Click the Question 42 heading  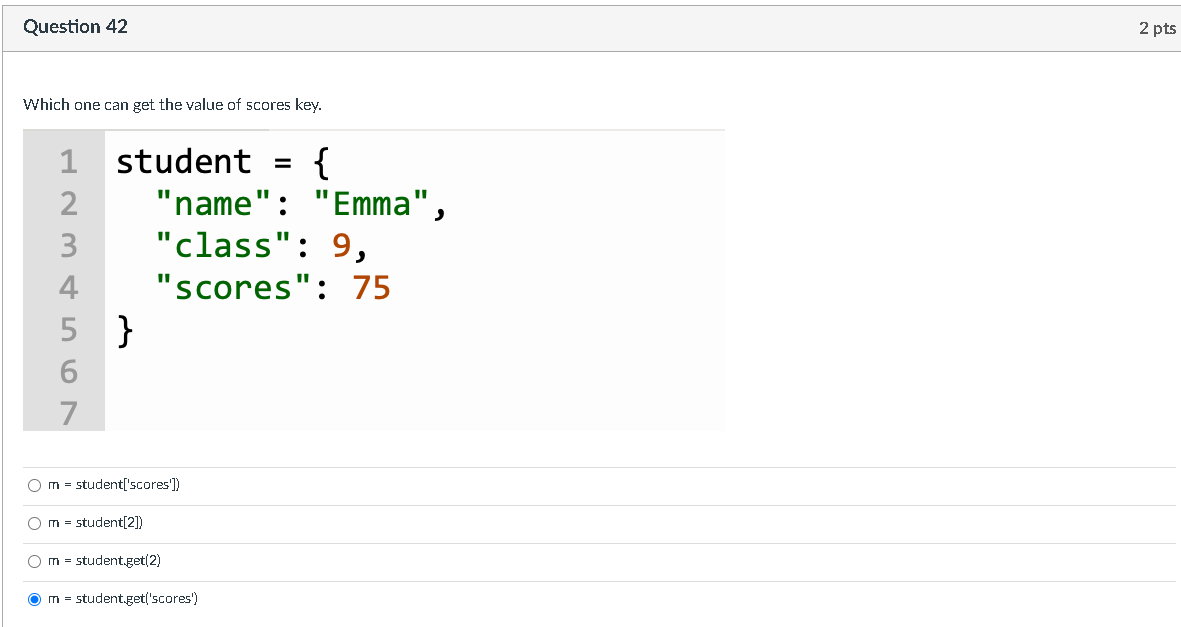pos(75,26)
